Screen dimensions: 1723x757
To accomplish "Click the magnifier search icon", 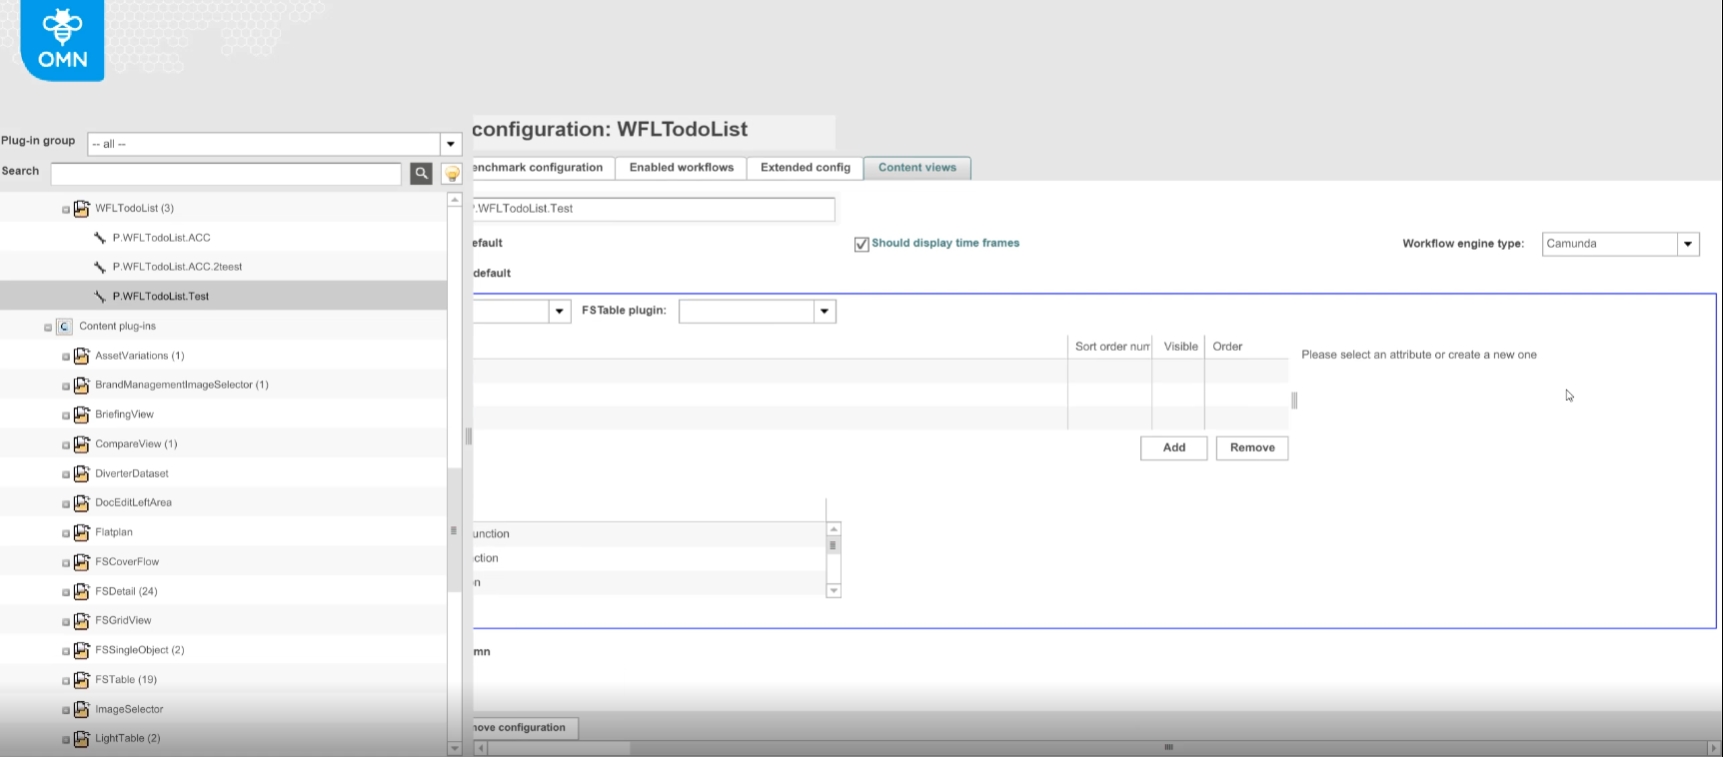I will pos(421,174).
